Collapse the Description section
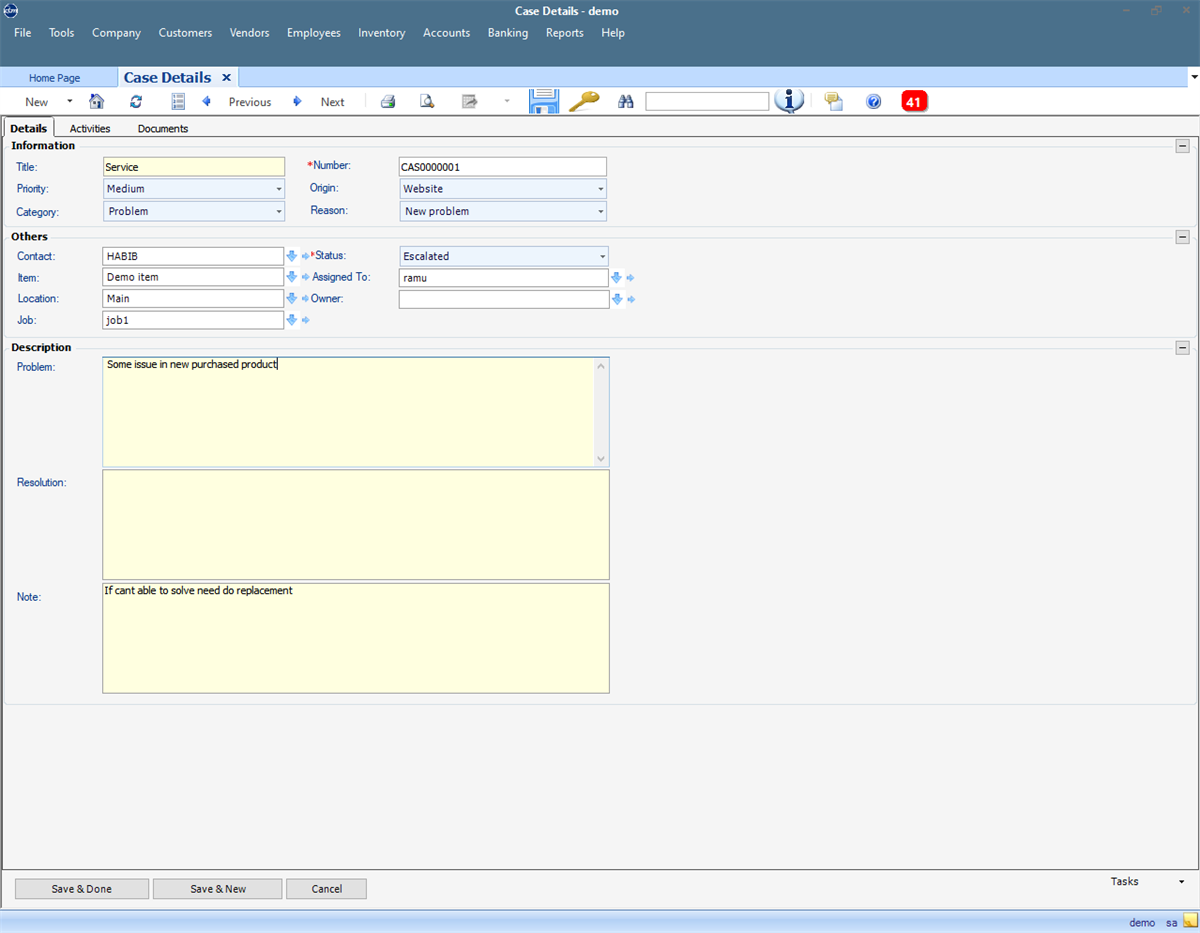The width and height of the screenshot is (1200, 933). (x=1183, y=348)
